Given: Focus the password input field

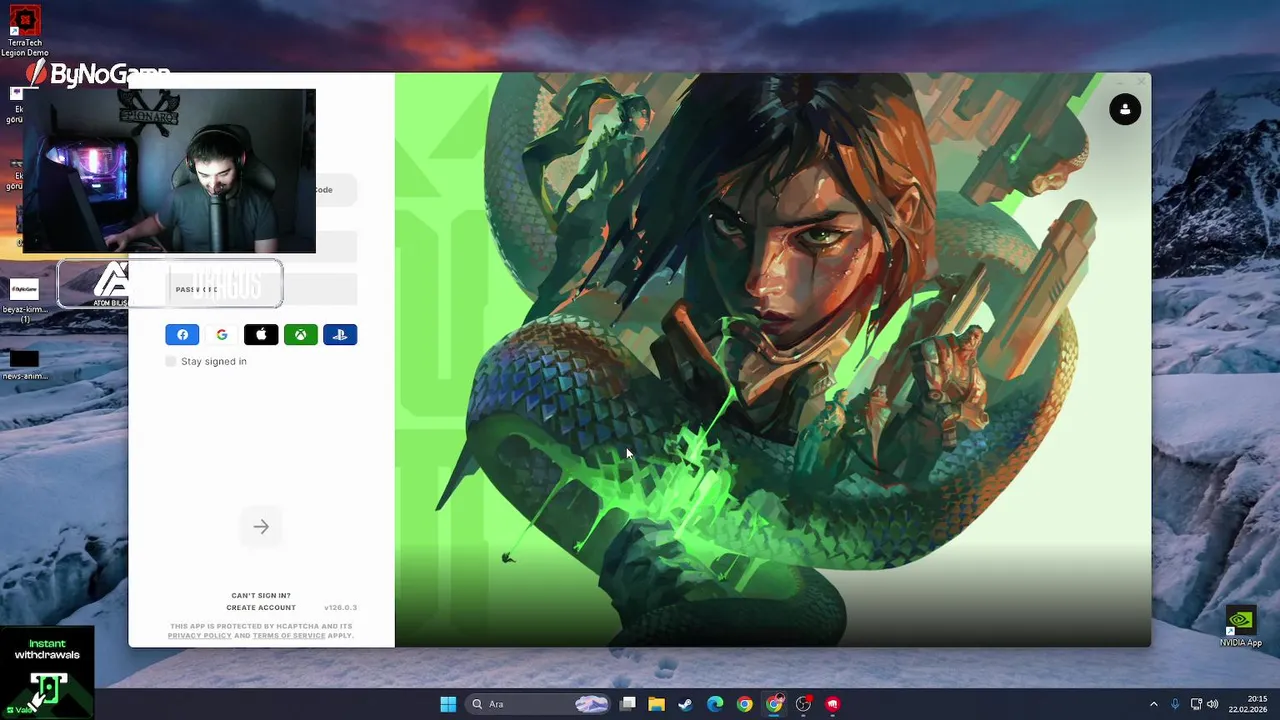Looking at the screenshot, I should (260, 289).
